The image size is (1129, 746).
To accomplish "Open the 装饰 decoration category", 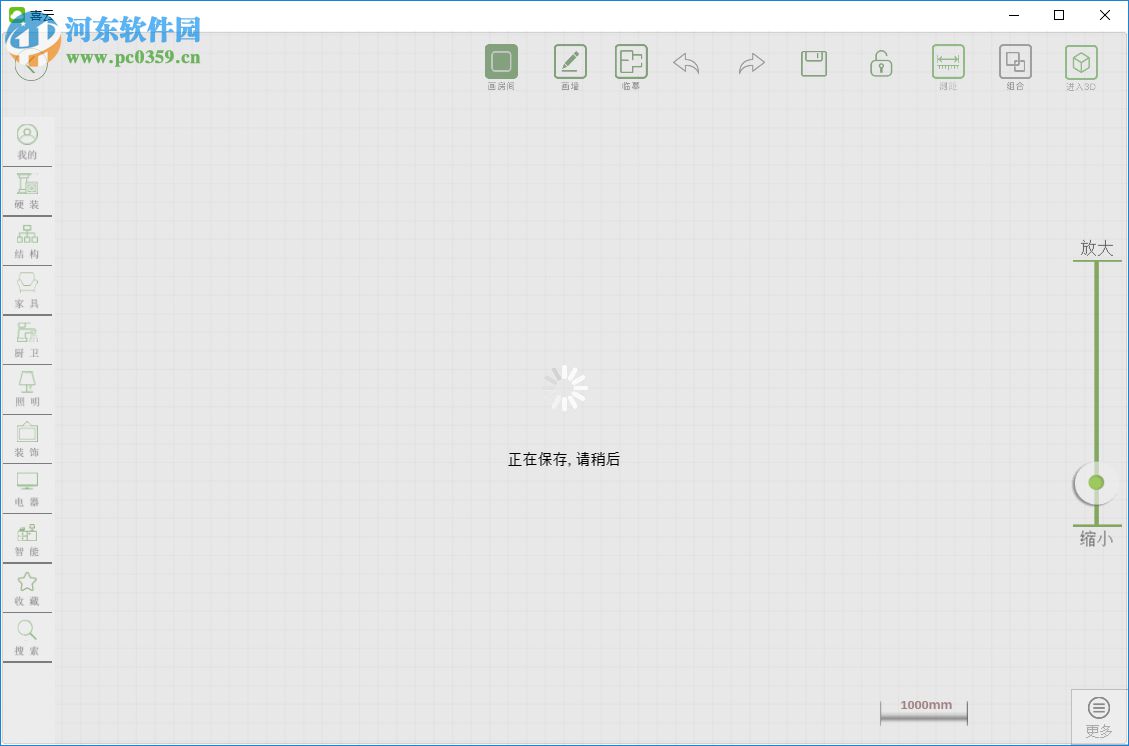I will 27,439.
